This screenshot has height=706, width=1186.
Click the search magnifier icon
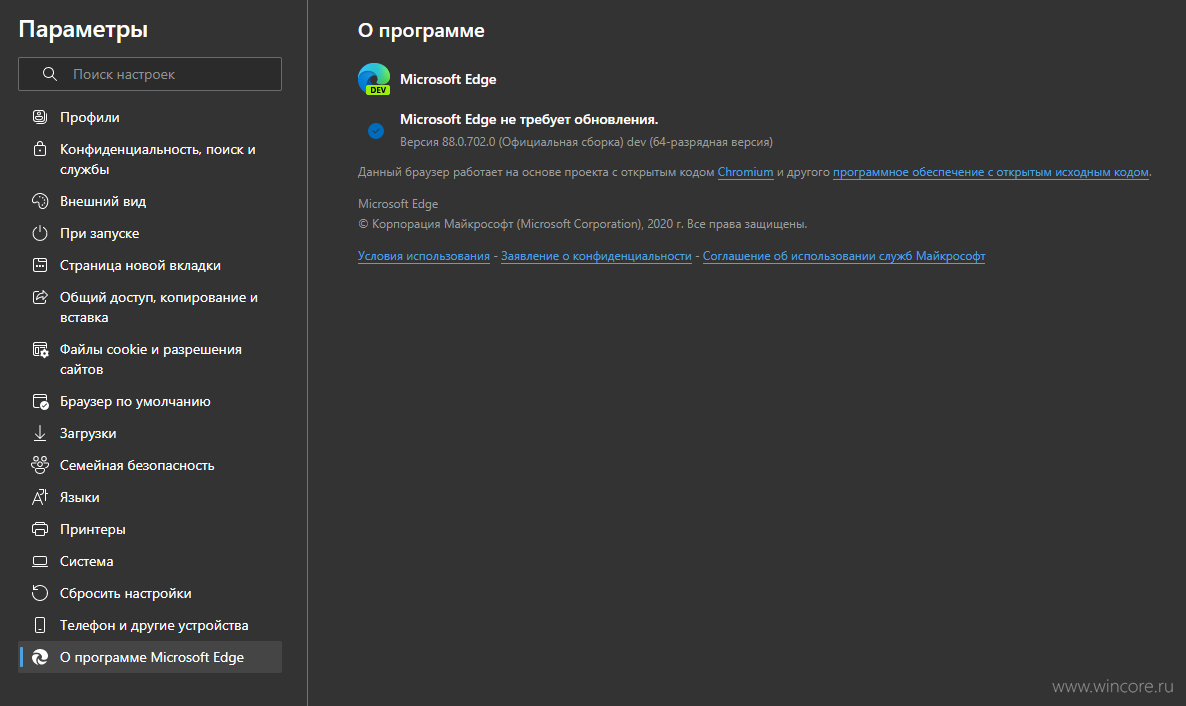click(49, 74)
